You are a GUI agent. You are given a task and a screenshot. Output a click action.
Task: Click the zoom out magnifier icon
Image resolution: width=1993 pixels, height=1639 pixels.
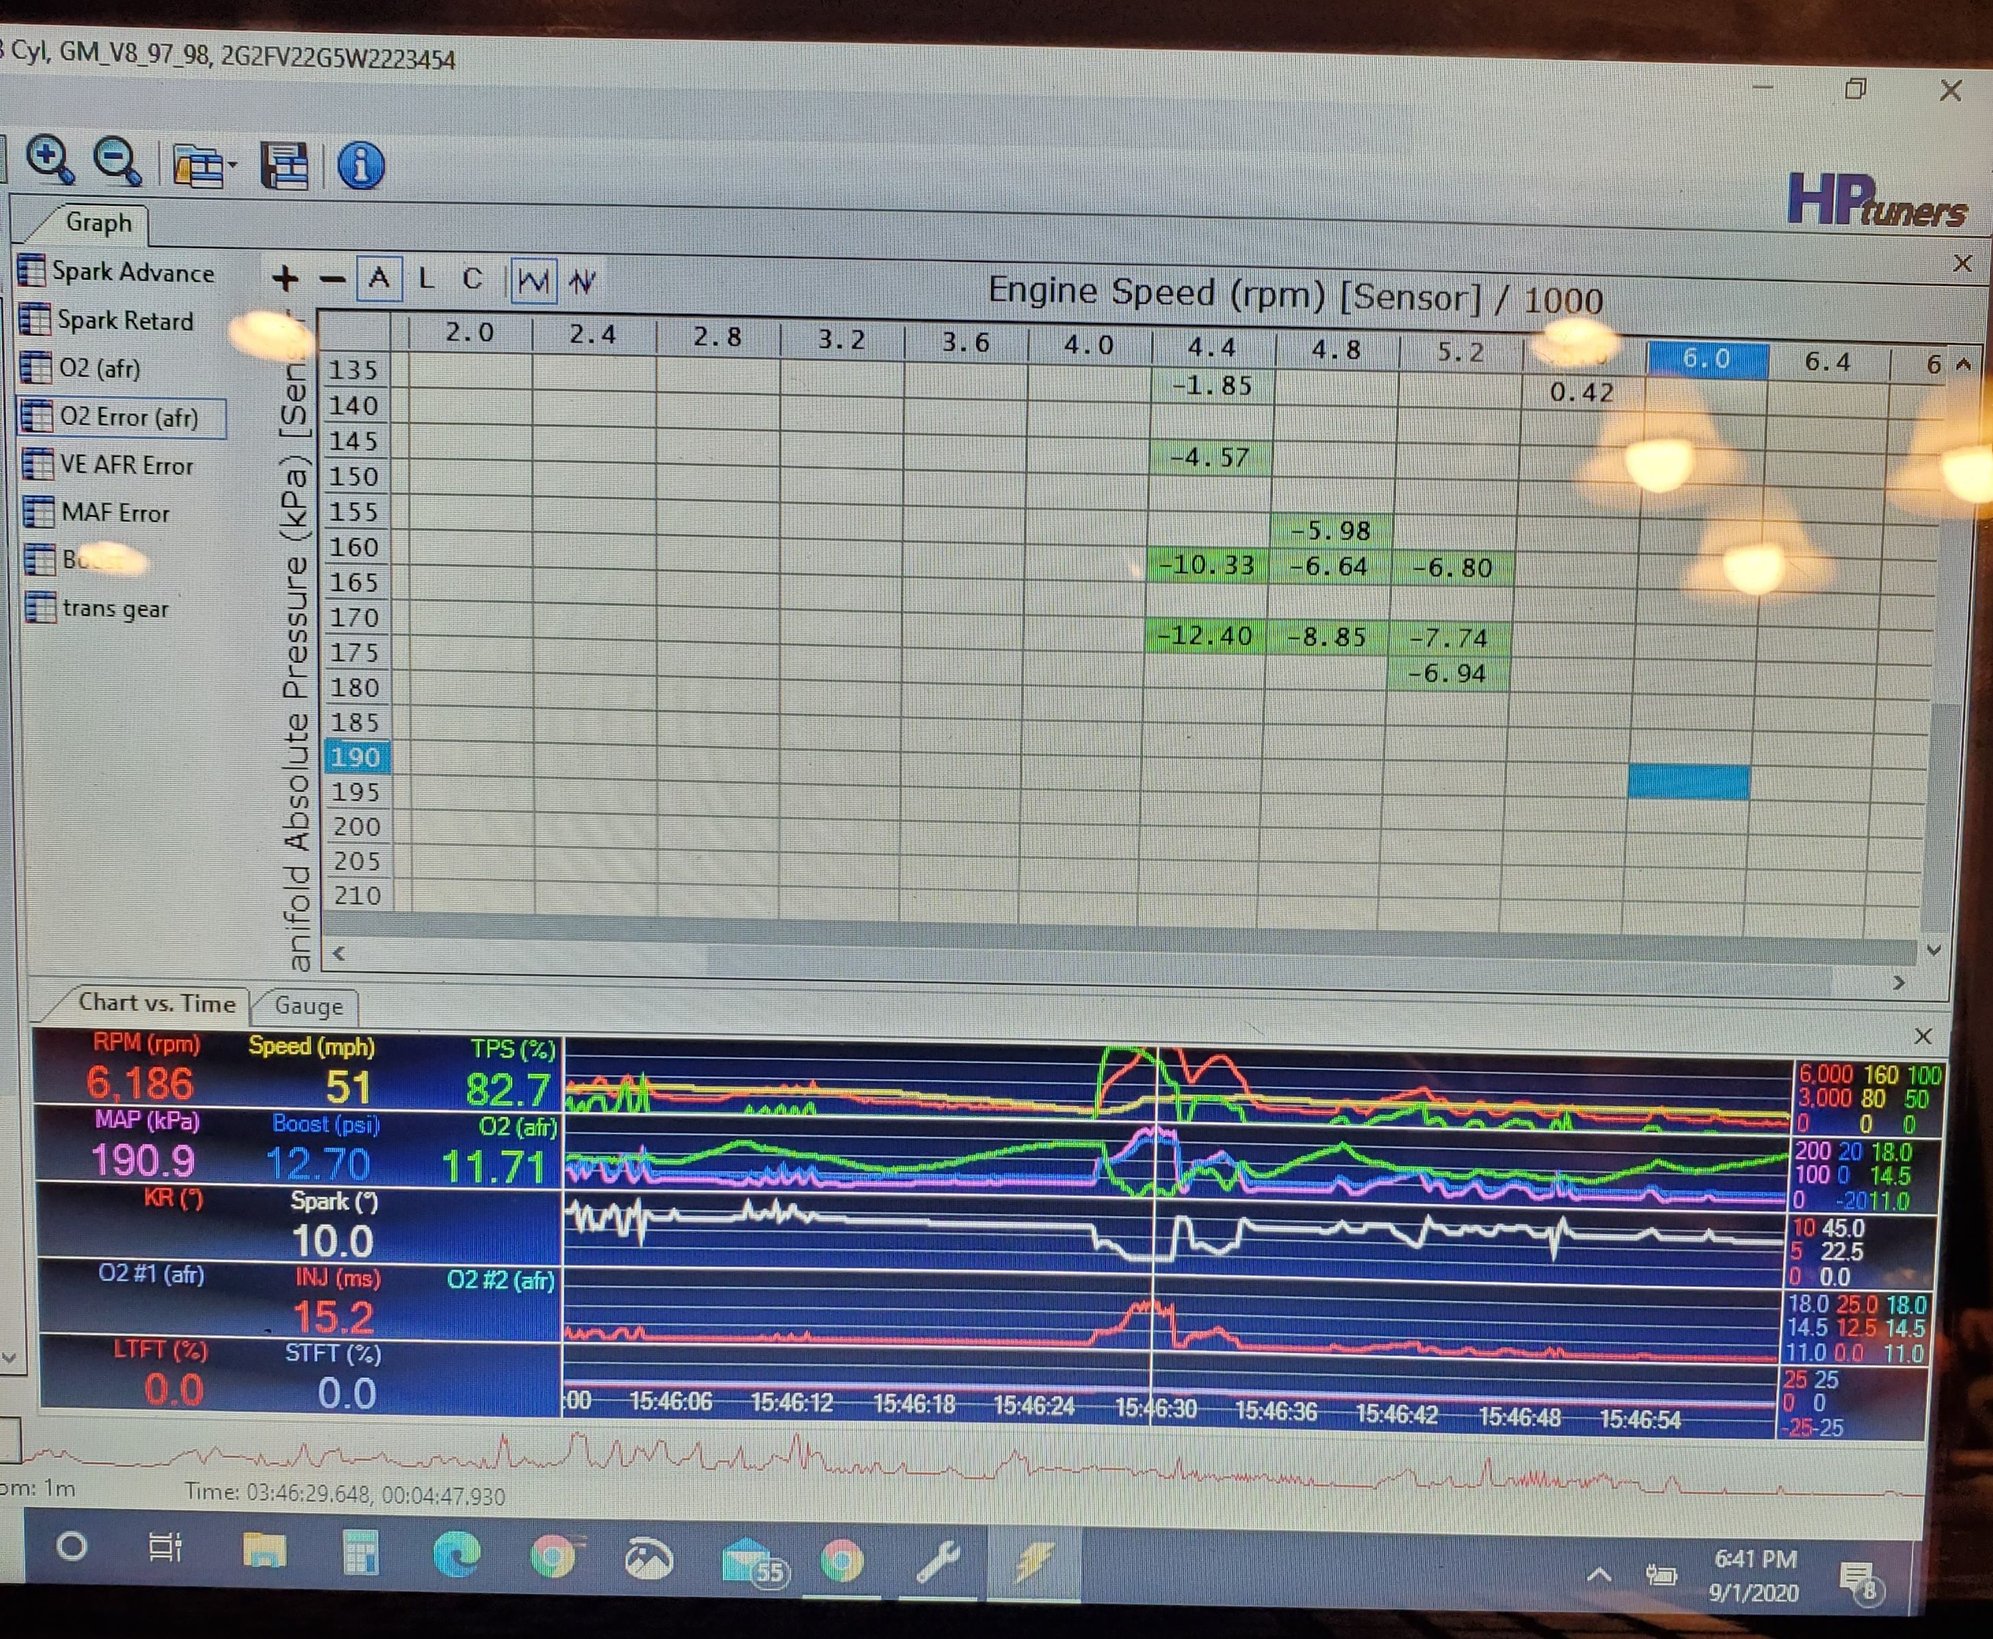[117, 160]
